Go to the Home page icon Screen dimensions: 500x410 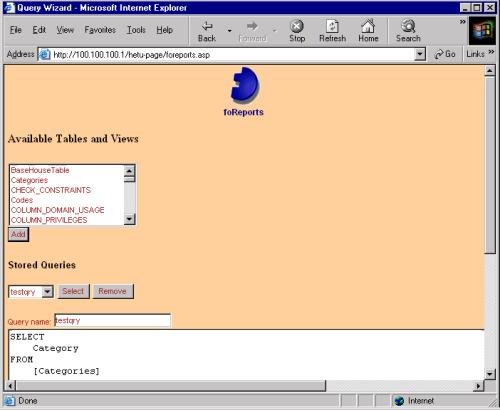(368, 26)
